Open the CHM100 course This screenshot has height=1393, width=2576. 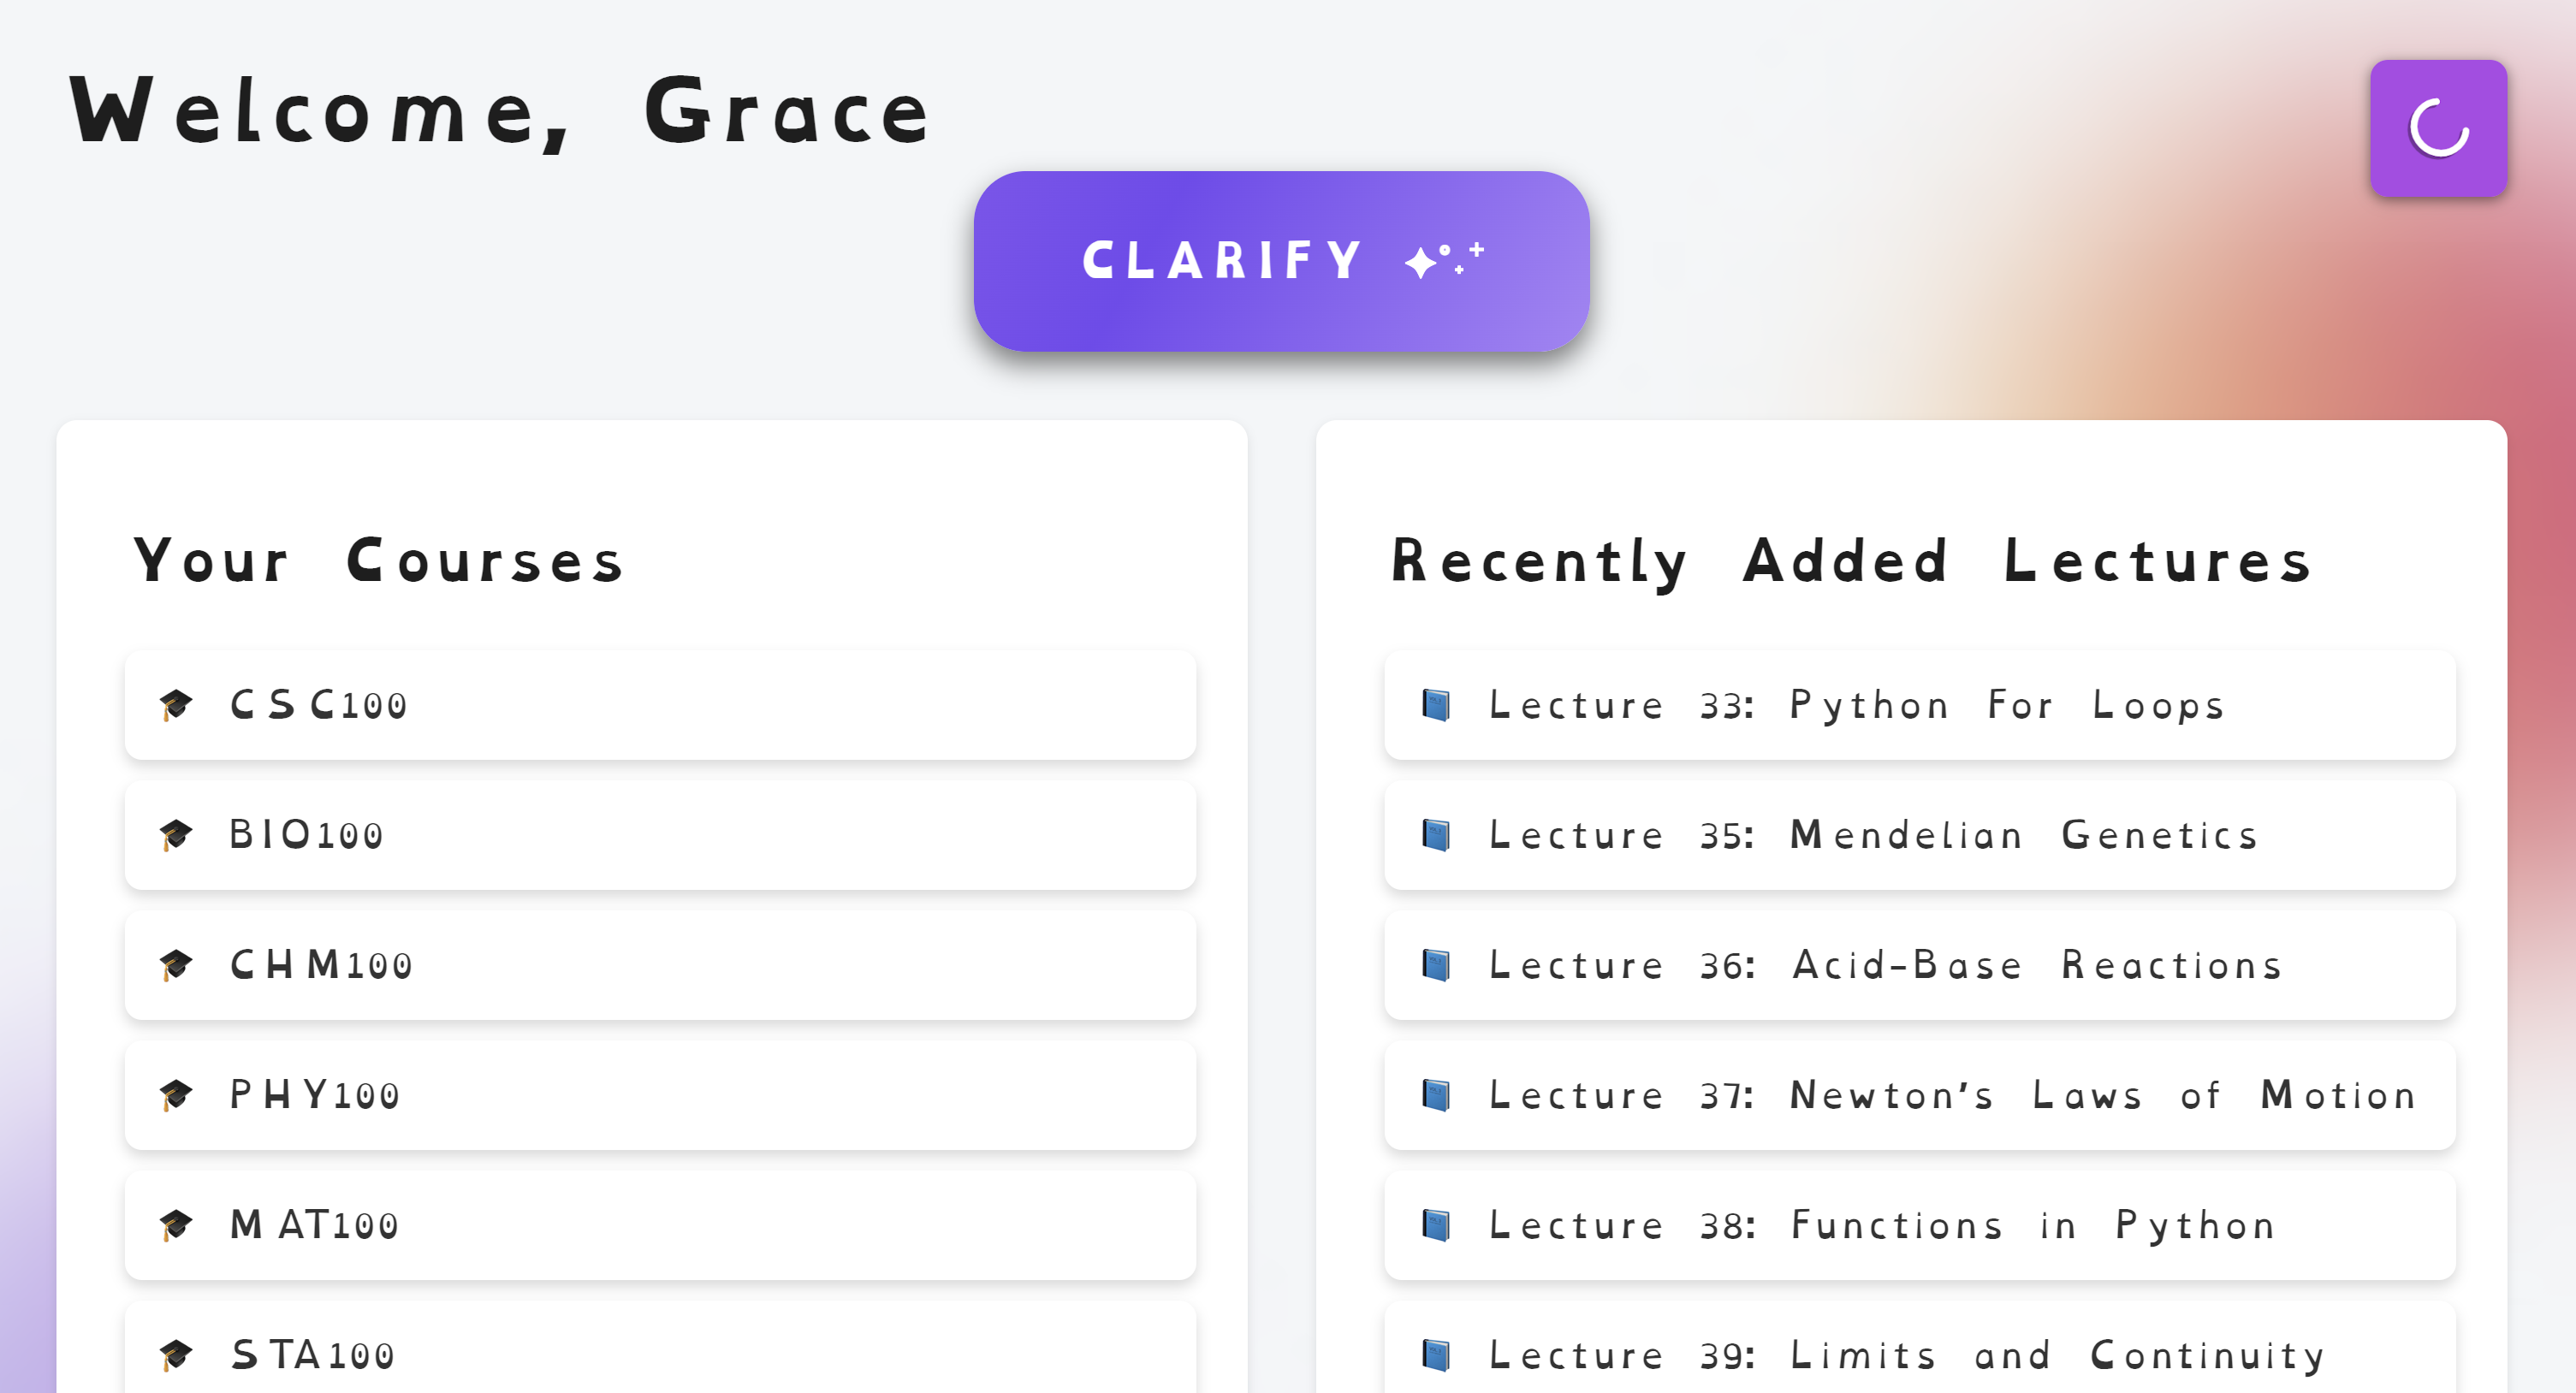pos(660,965)
